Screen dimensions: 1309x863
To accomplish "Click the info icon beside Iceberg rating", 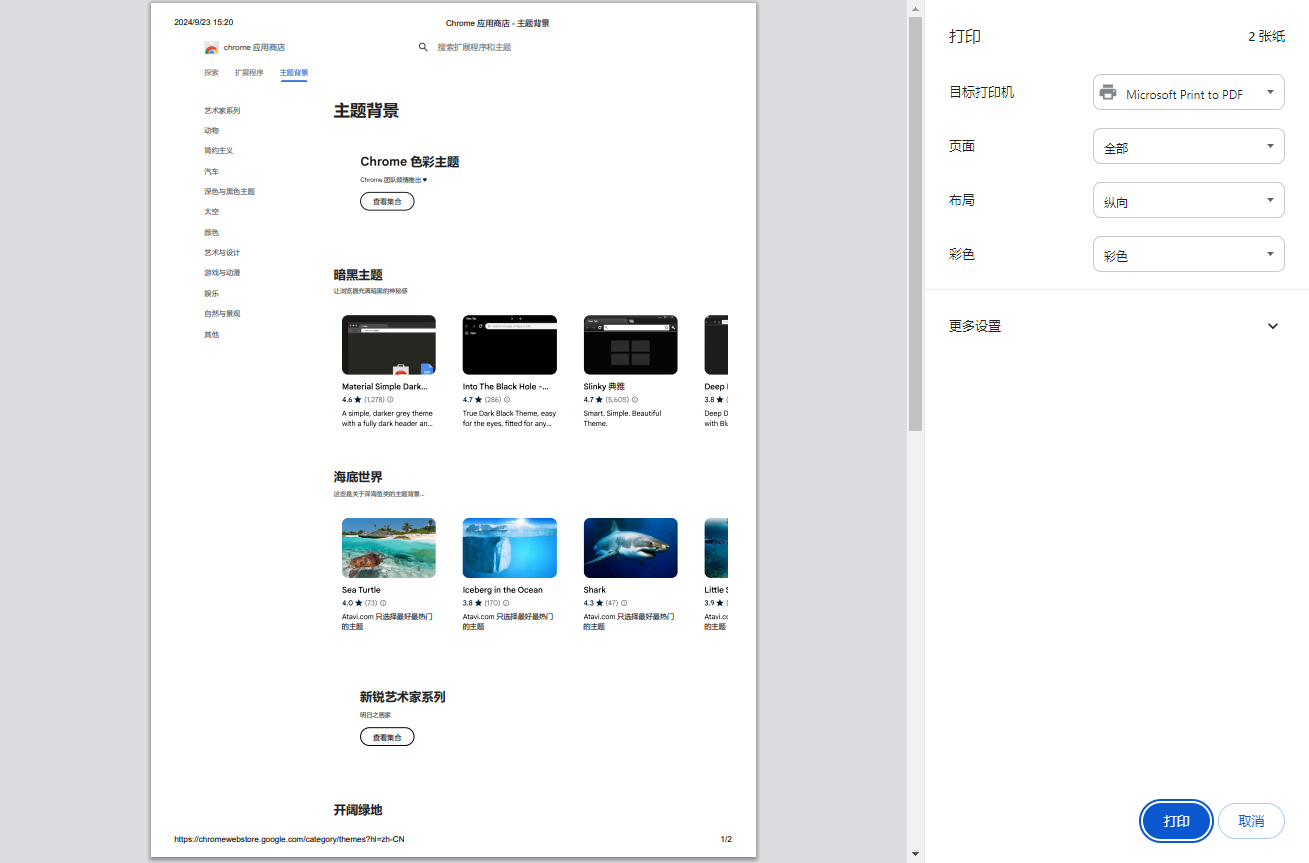I will [x=507, y=603].
